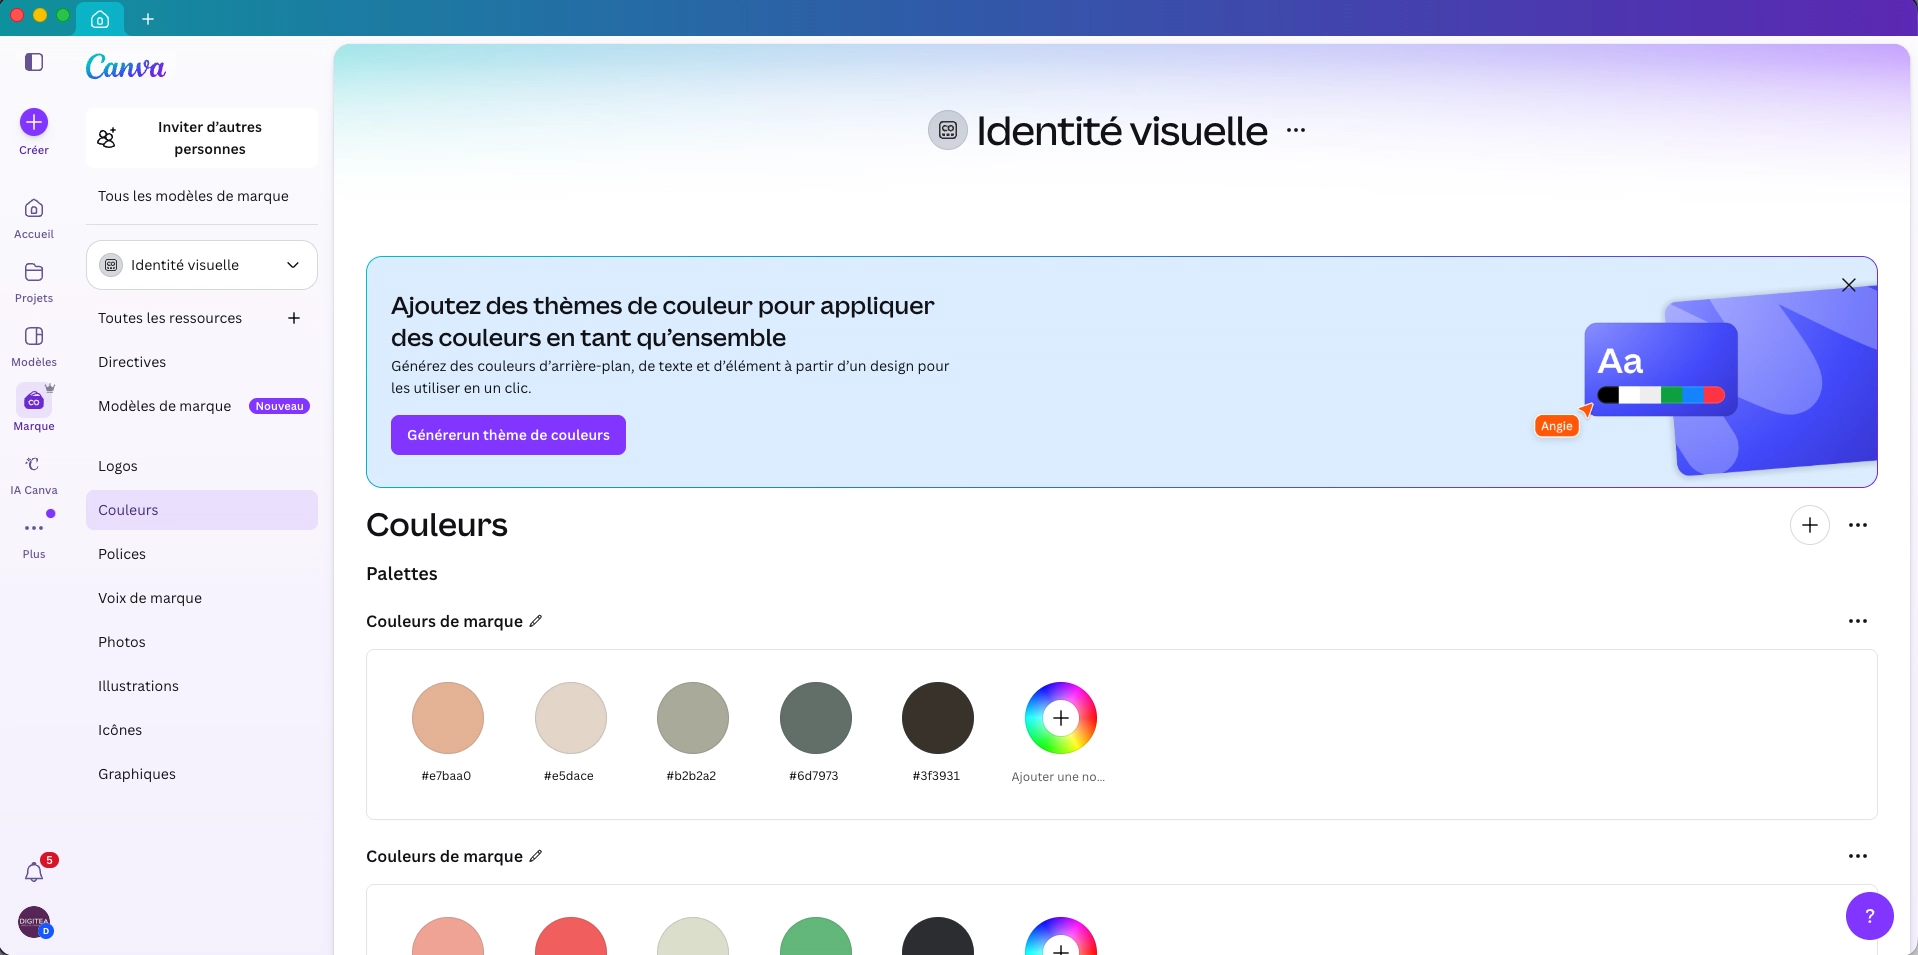Open the help question mark button
The width and height of the screenshot is (1918, 955).
pos(1870,916)
